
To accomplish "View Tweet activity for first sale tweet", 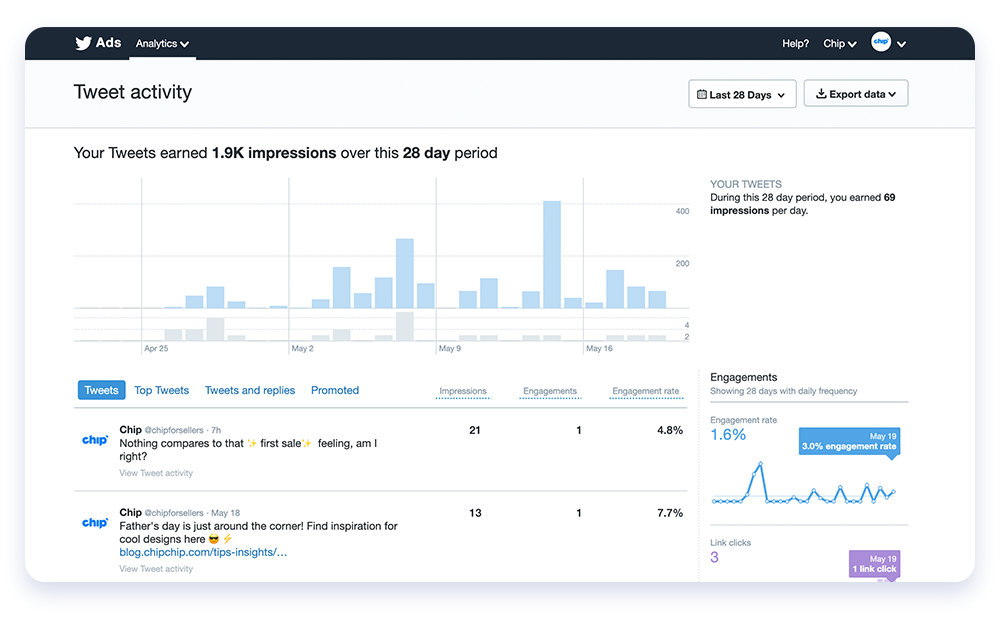I will pos(156,473).
